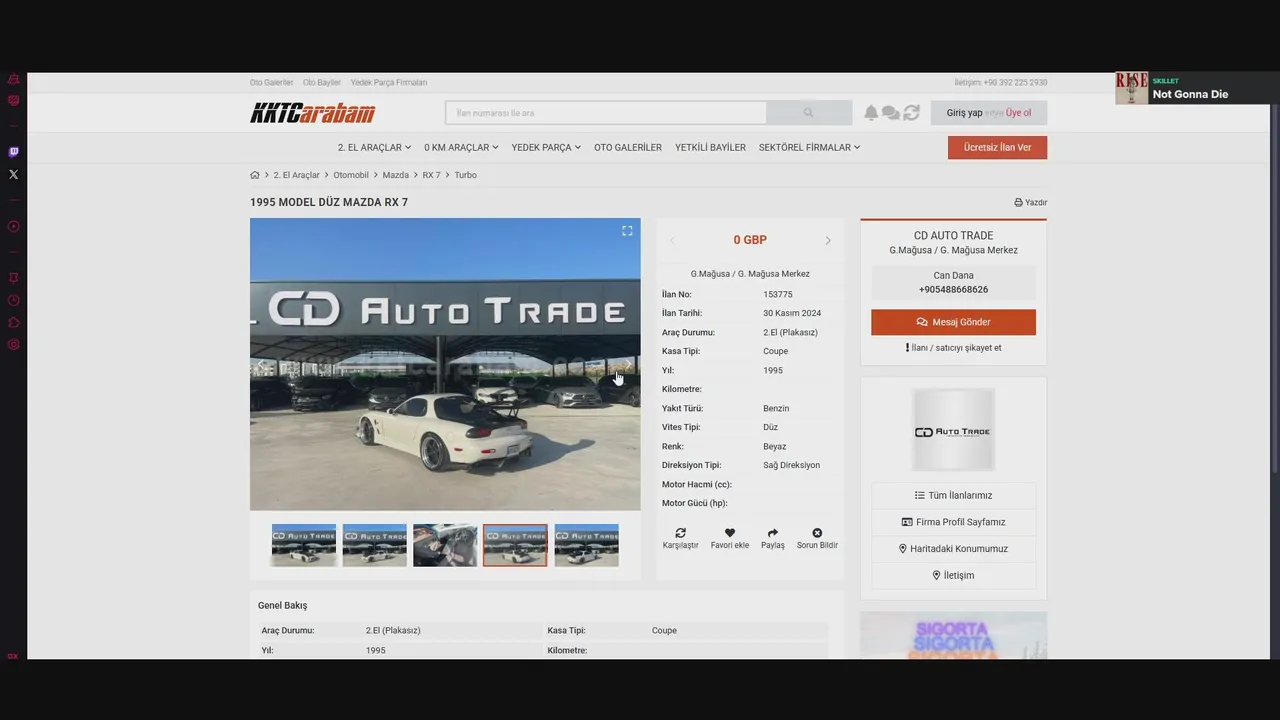Click the Skillet album cover thumbnail

click(1132, 88)
